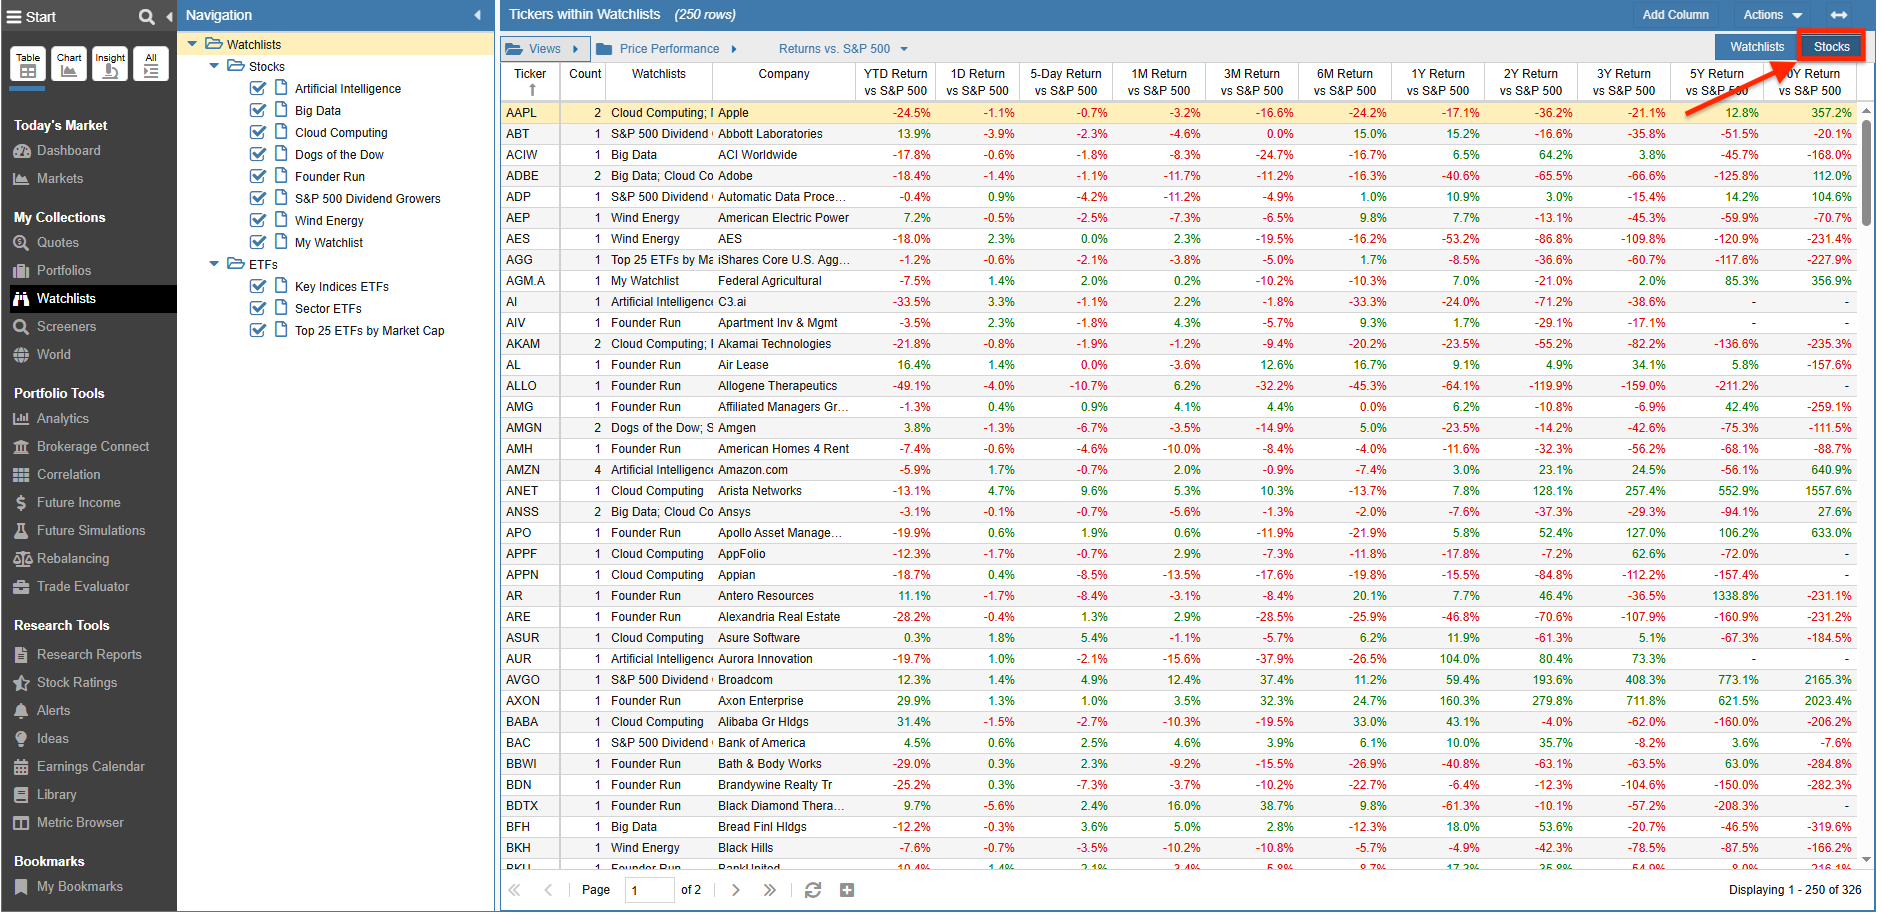Viewport: 1882px width, 918px height.
Task: Switch to Table view icon
Action: pos(28,64)
